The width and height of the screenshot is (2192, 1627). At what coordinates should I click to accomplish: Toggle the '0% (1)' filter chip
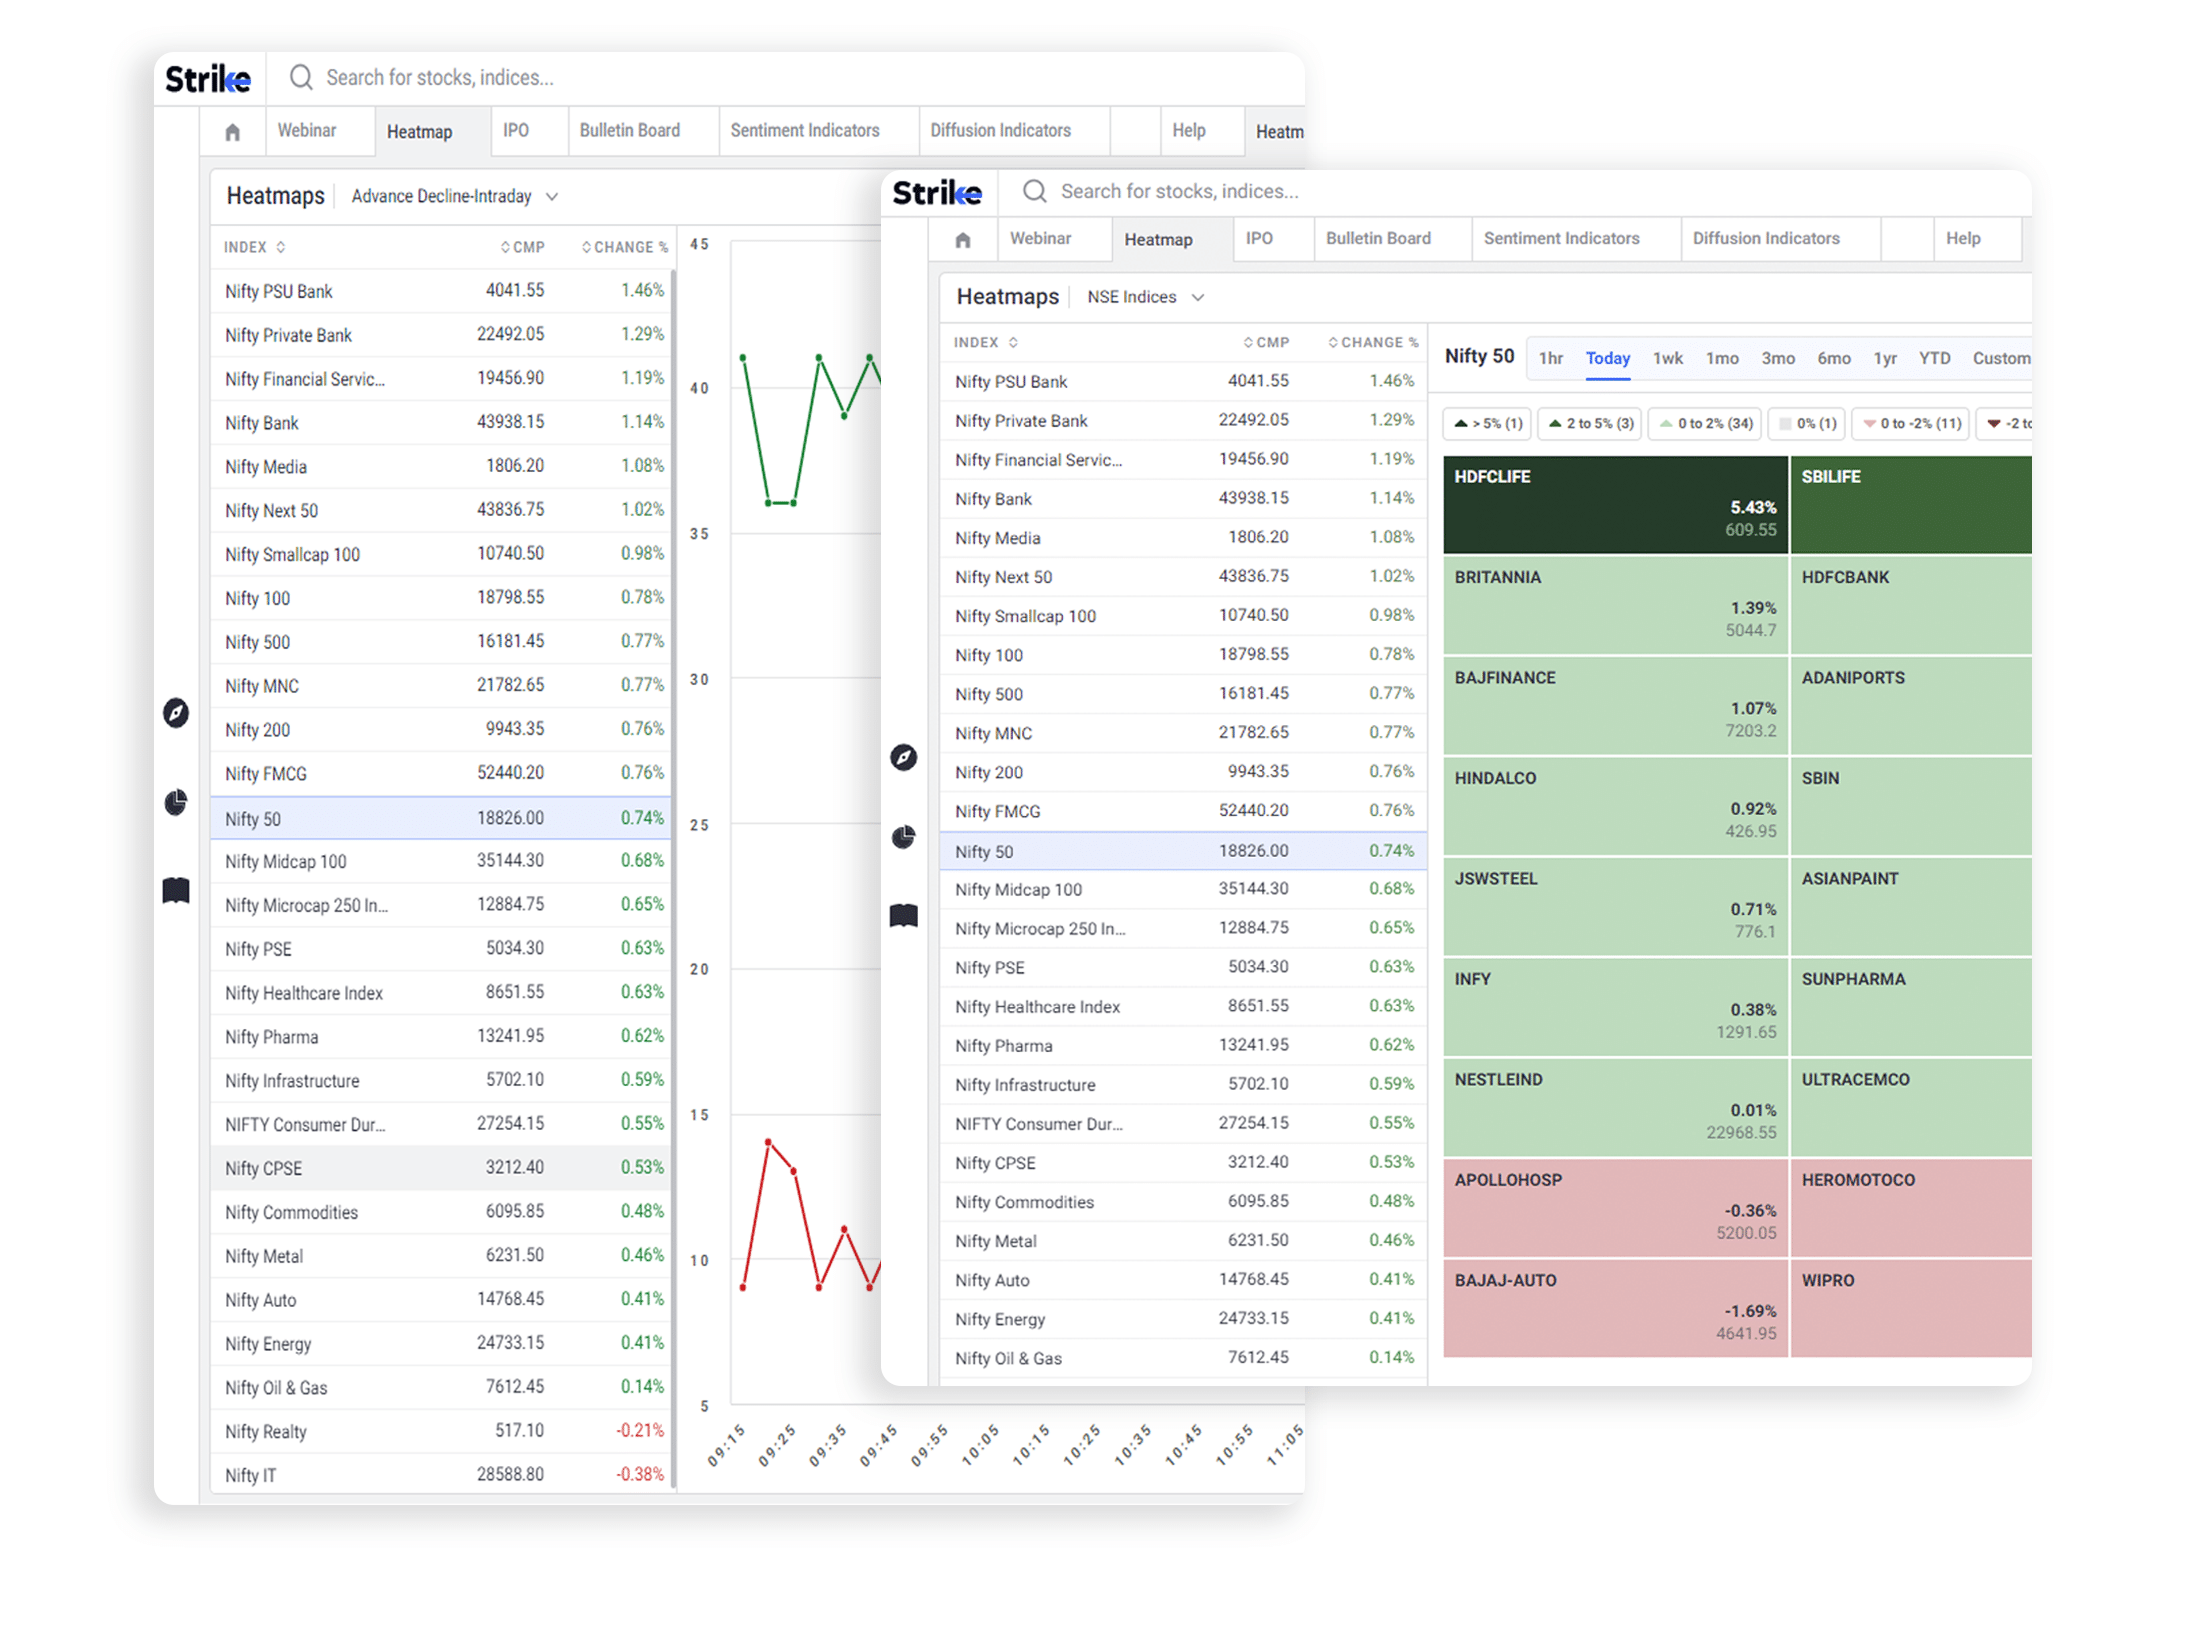pyautogui.click(x=1807, y=424)
